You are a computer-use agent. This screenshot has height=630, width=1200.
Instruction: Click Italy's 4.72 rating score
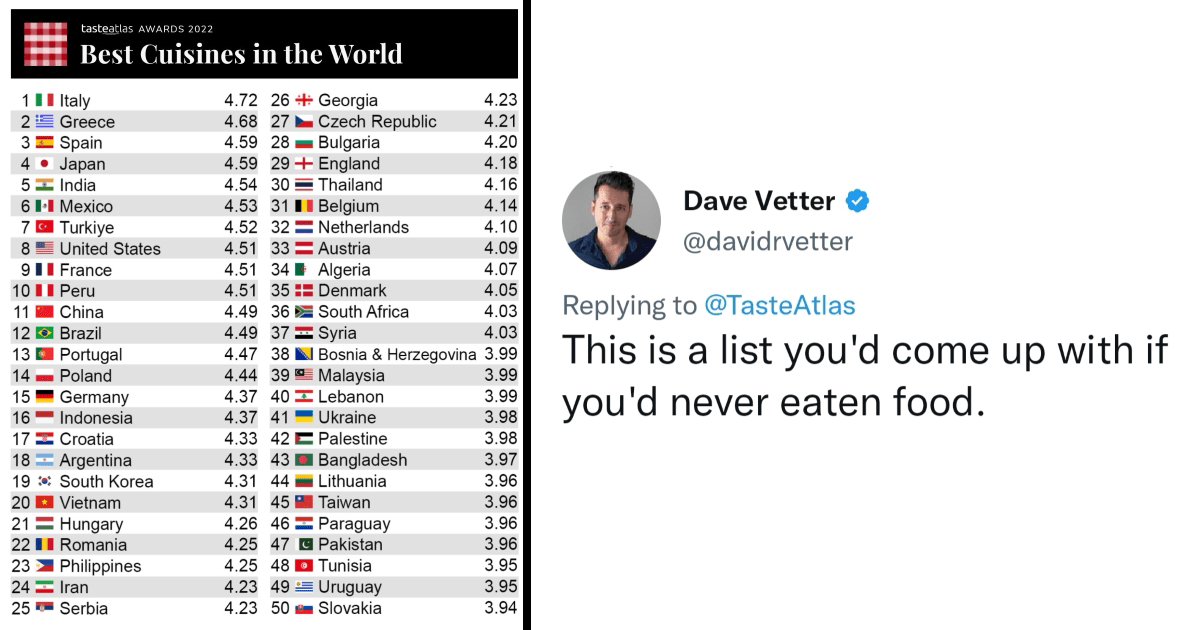click(241, 100)
